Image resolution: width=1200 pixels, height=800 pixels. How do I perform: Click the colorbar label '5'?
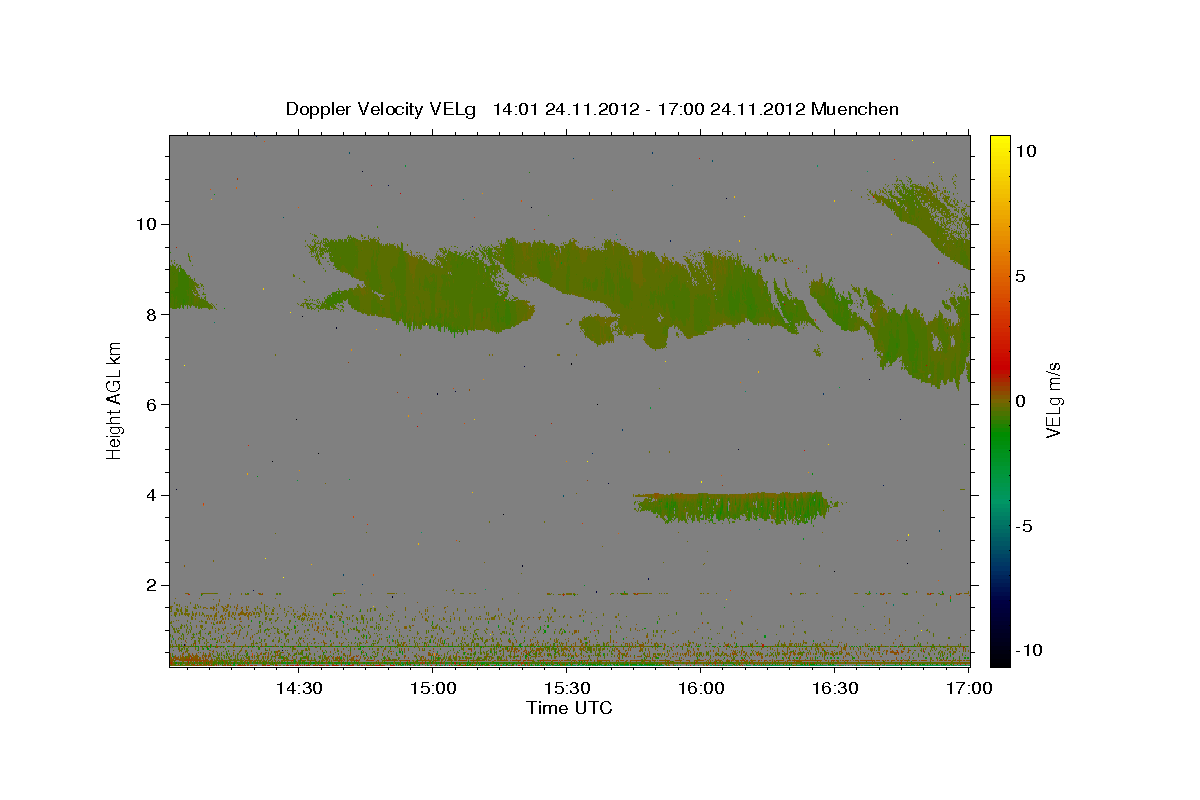1020,276
